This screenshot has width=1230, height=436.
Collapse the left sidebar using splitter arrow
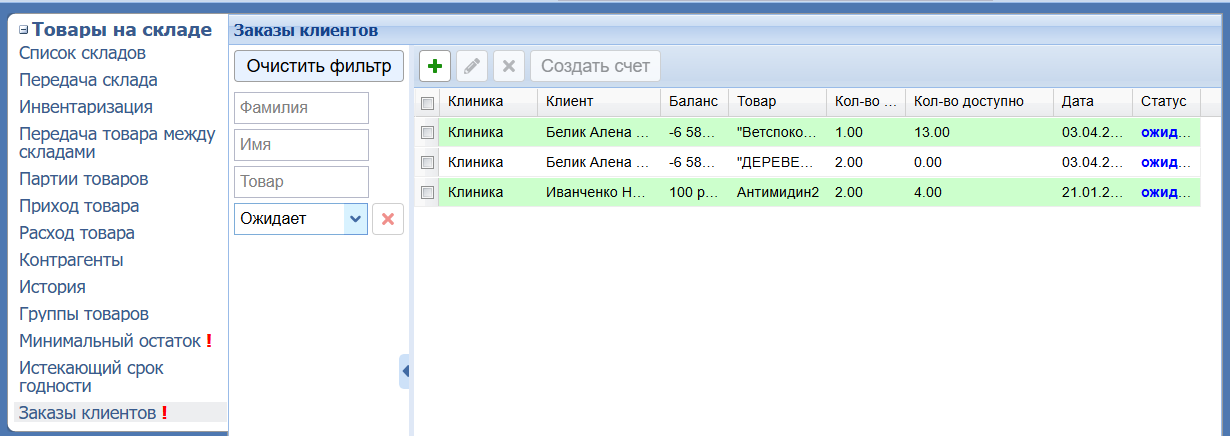[x=405, y=371]
